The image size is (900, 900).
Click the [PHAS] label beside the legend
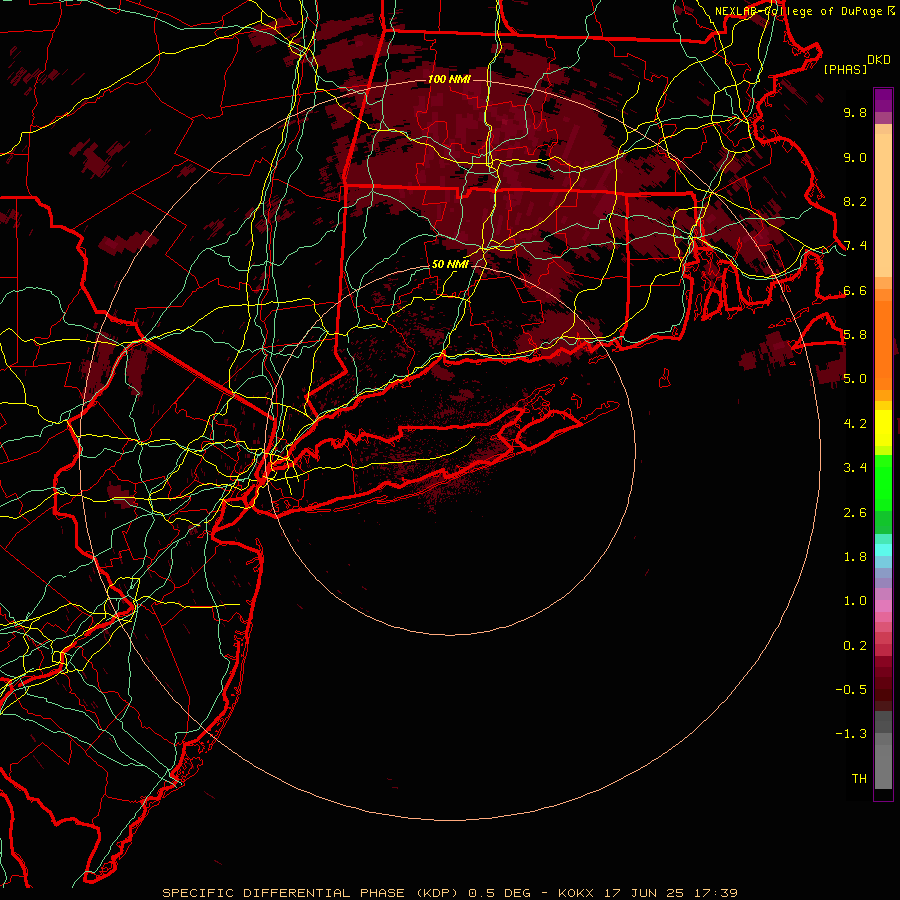click(x=845, y=69)
